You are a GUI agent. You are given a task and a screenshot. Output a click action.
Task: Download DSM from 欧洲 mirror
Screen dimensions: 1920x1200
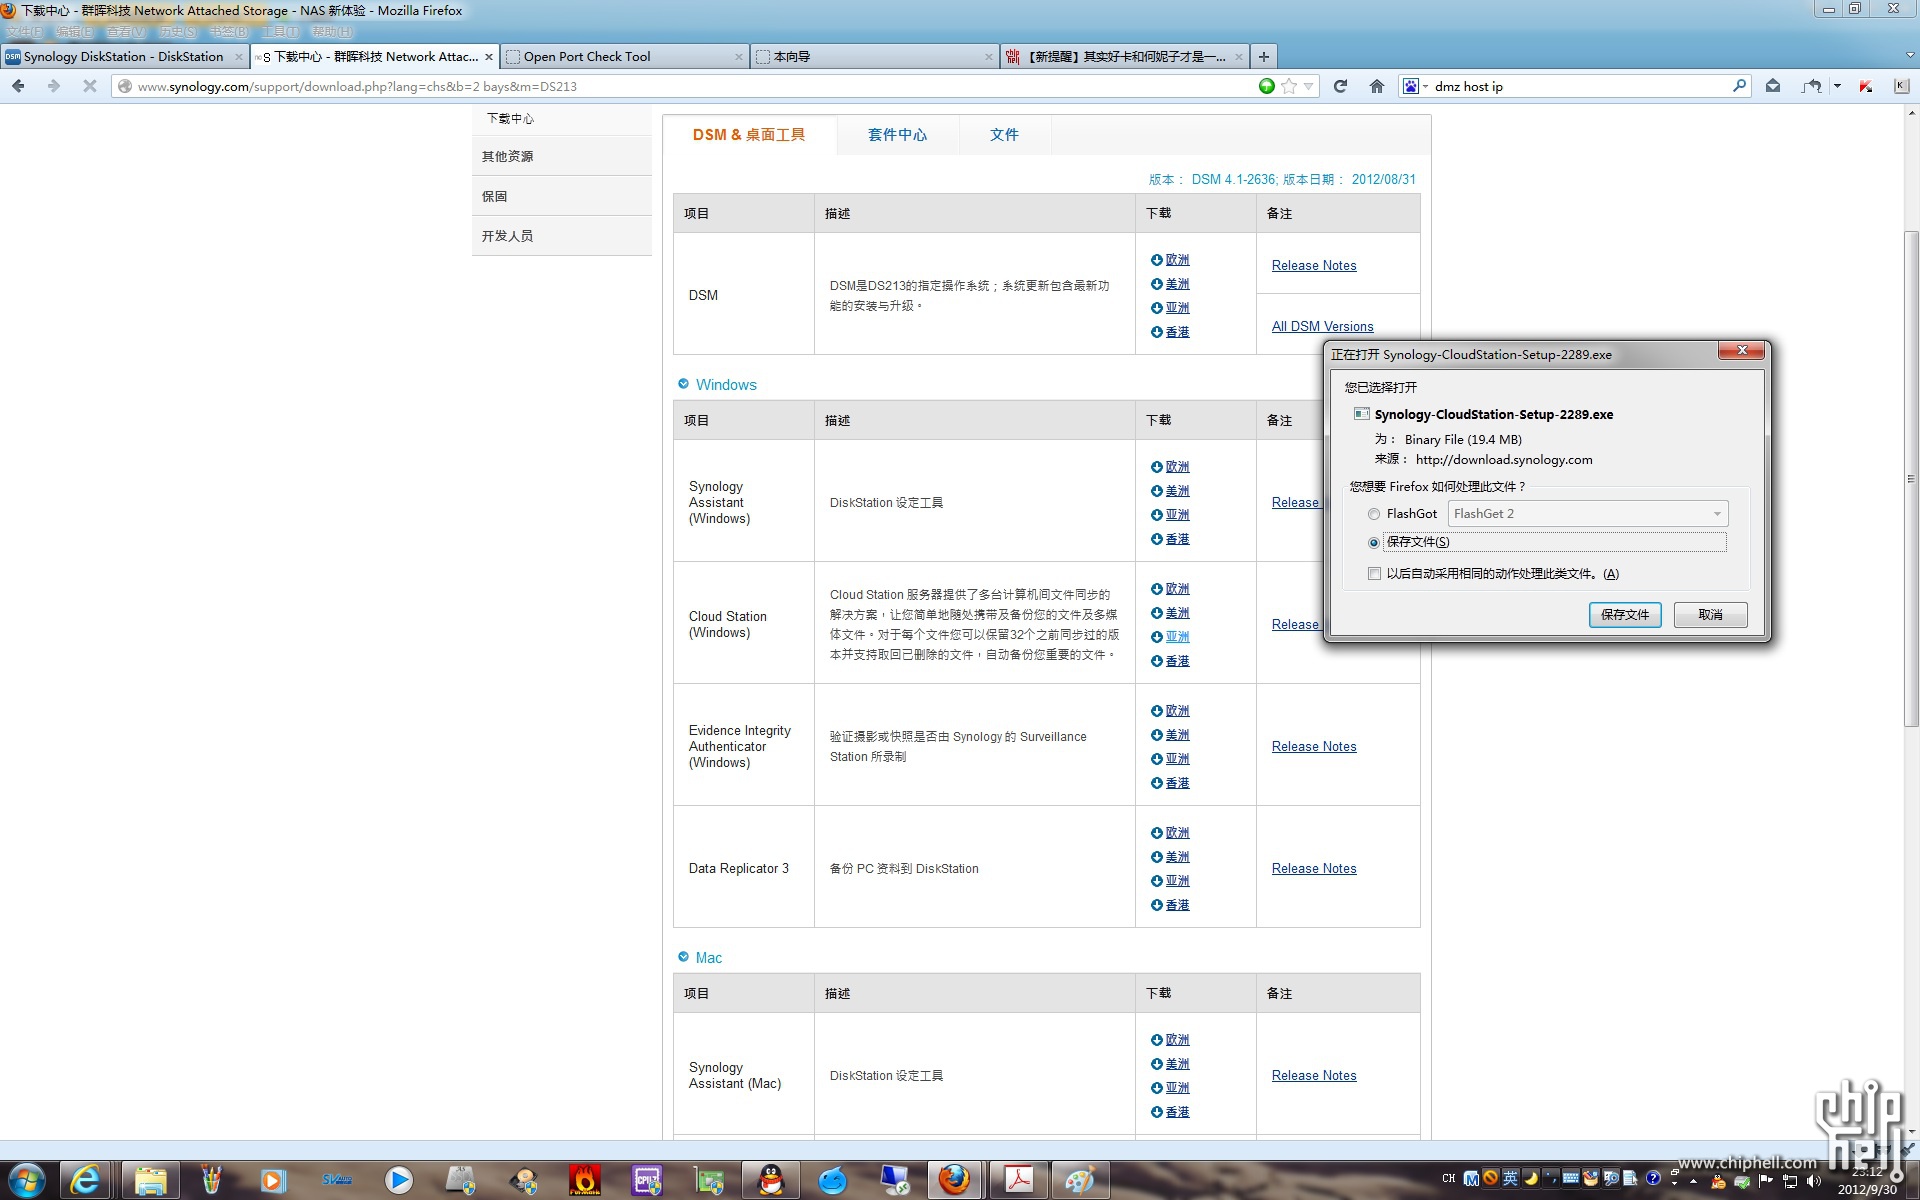1177,260
